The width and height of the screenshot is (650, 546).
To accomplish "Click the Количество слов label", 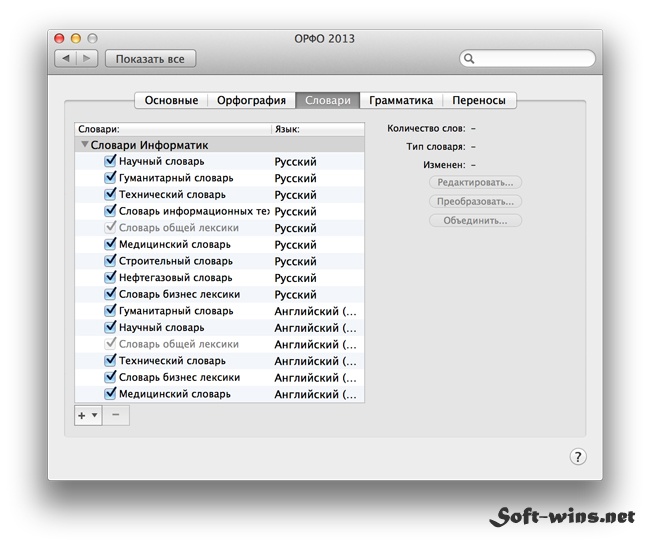I will (x=426, y=129).
